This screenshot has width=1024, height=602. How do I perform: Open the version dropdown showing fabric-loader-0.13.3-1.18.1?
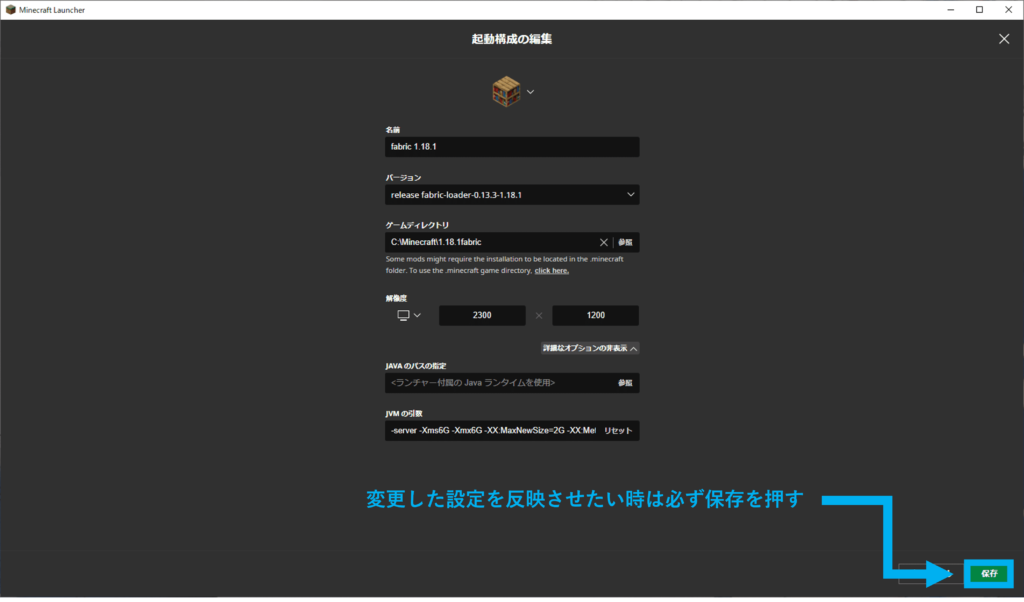512,195
